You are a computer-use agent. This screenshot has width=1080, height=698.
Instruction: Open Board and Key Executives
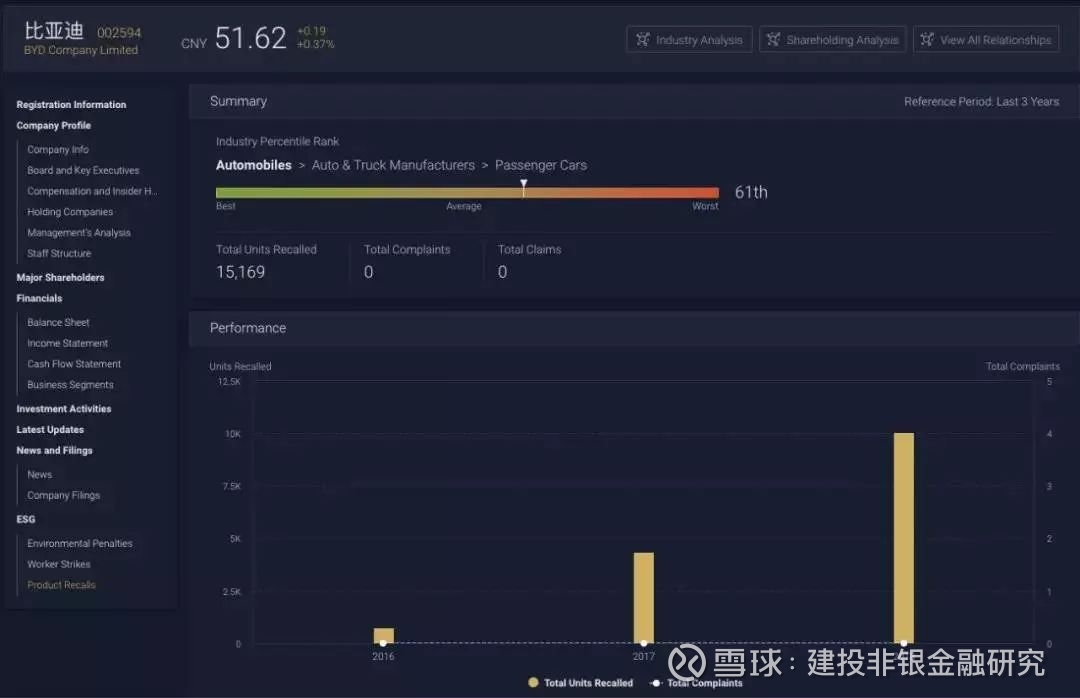(x=83, y=170)
